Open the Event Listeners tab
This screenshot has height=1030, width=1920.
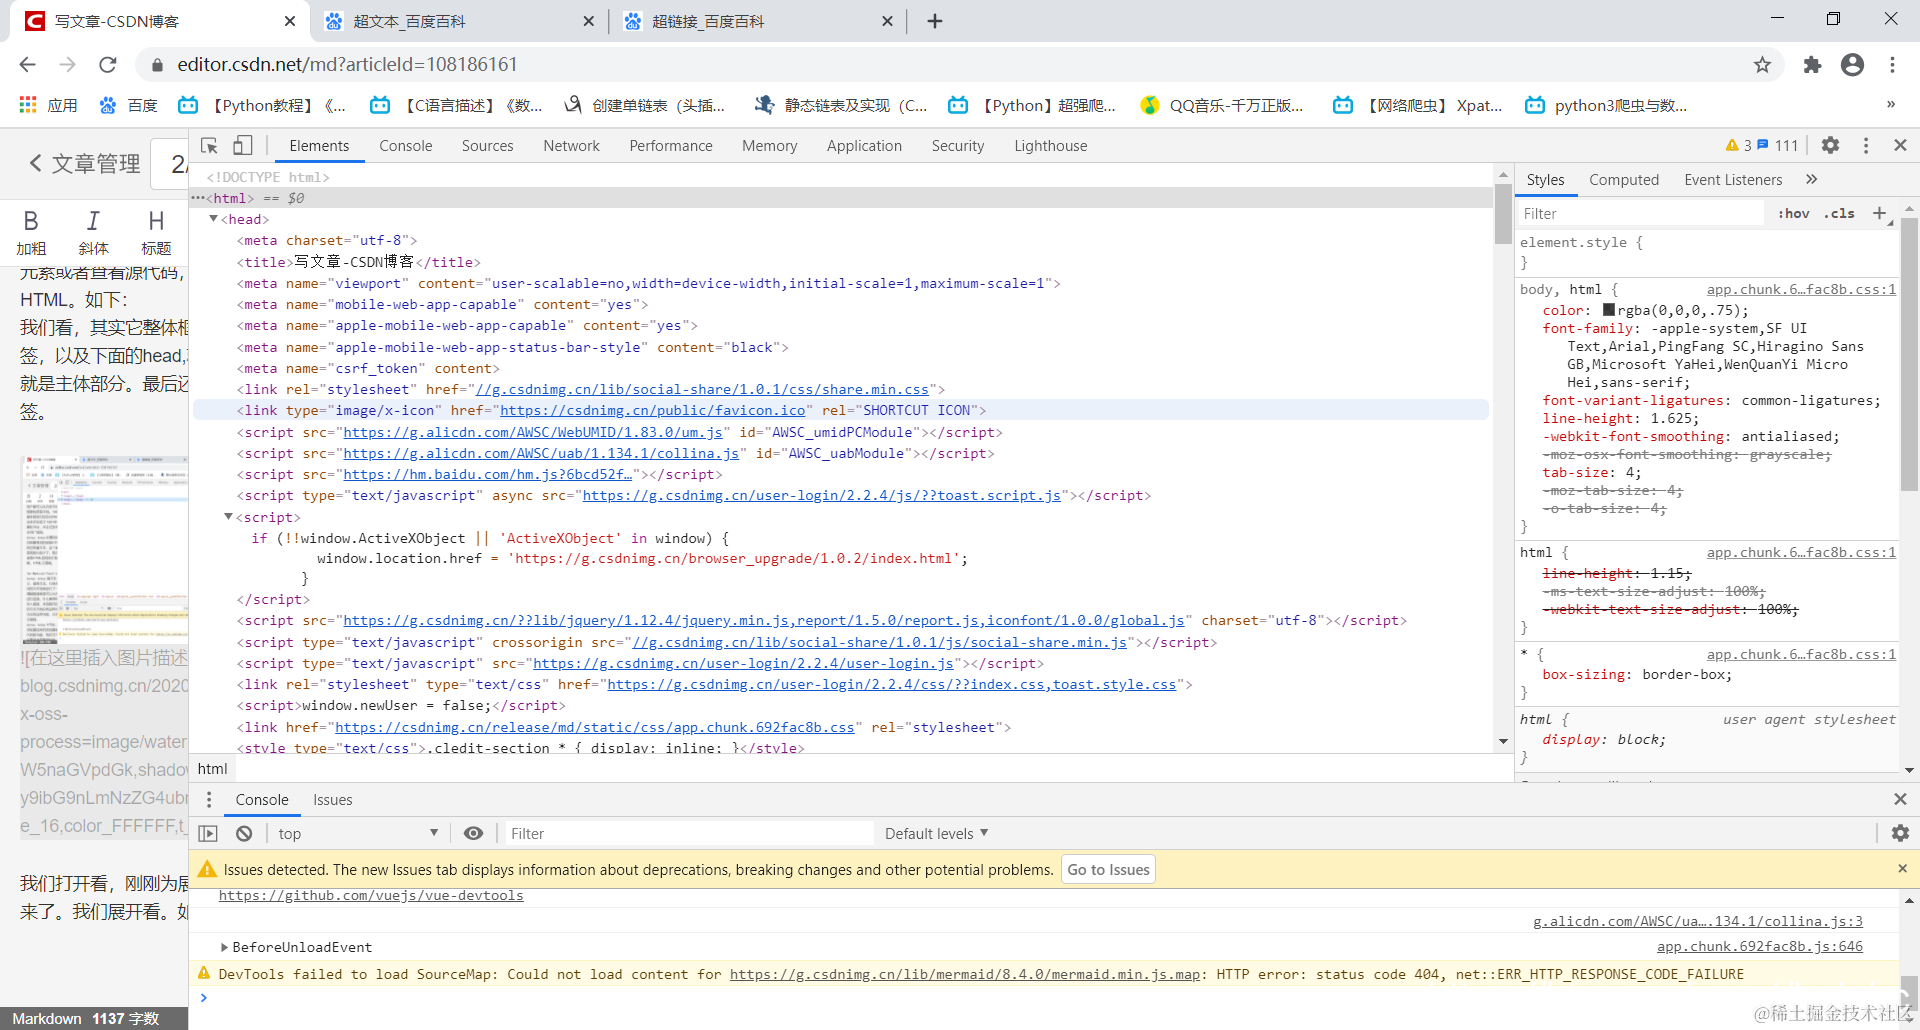click(x=1733, y=179)
